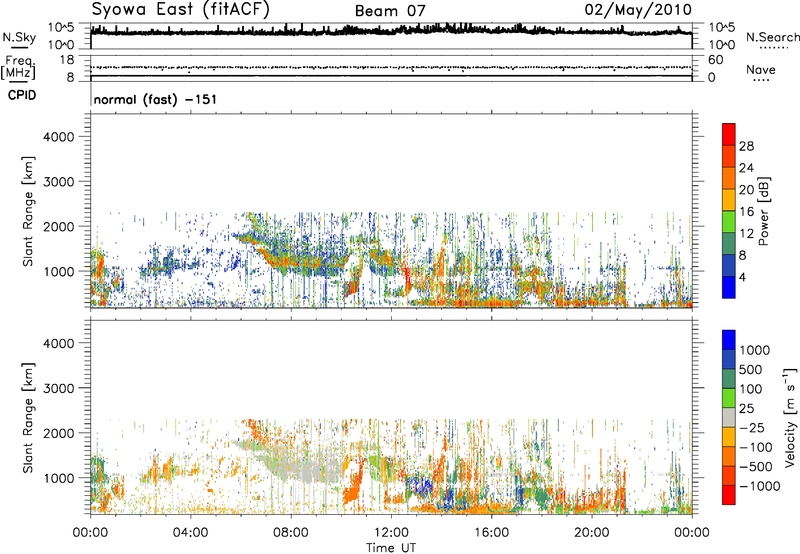Click the '20:00' time tick label
The image size is (800, 554).
(592, 533)
